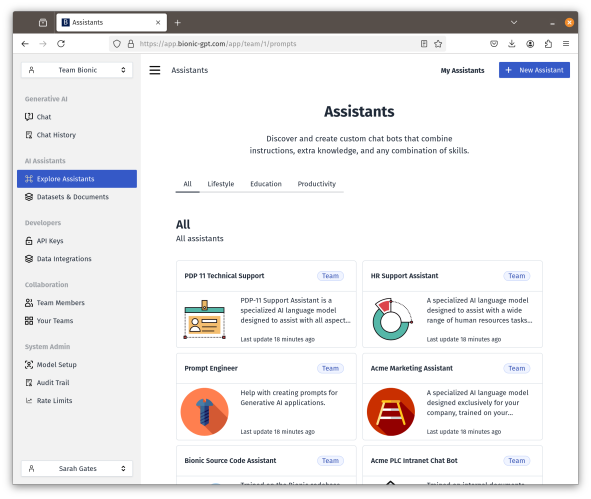Click the Team badge on Prompt Engineer

[330, 368]
